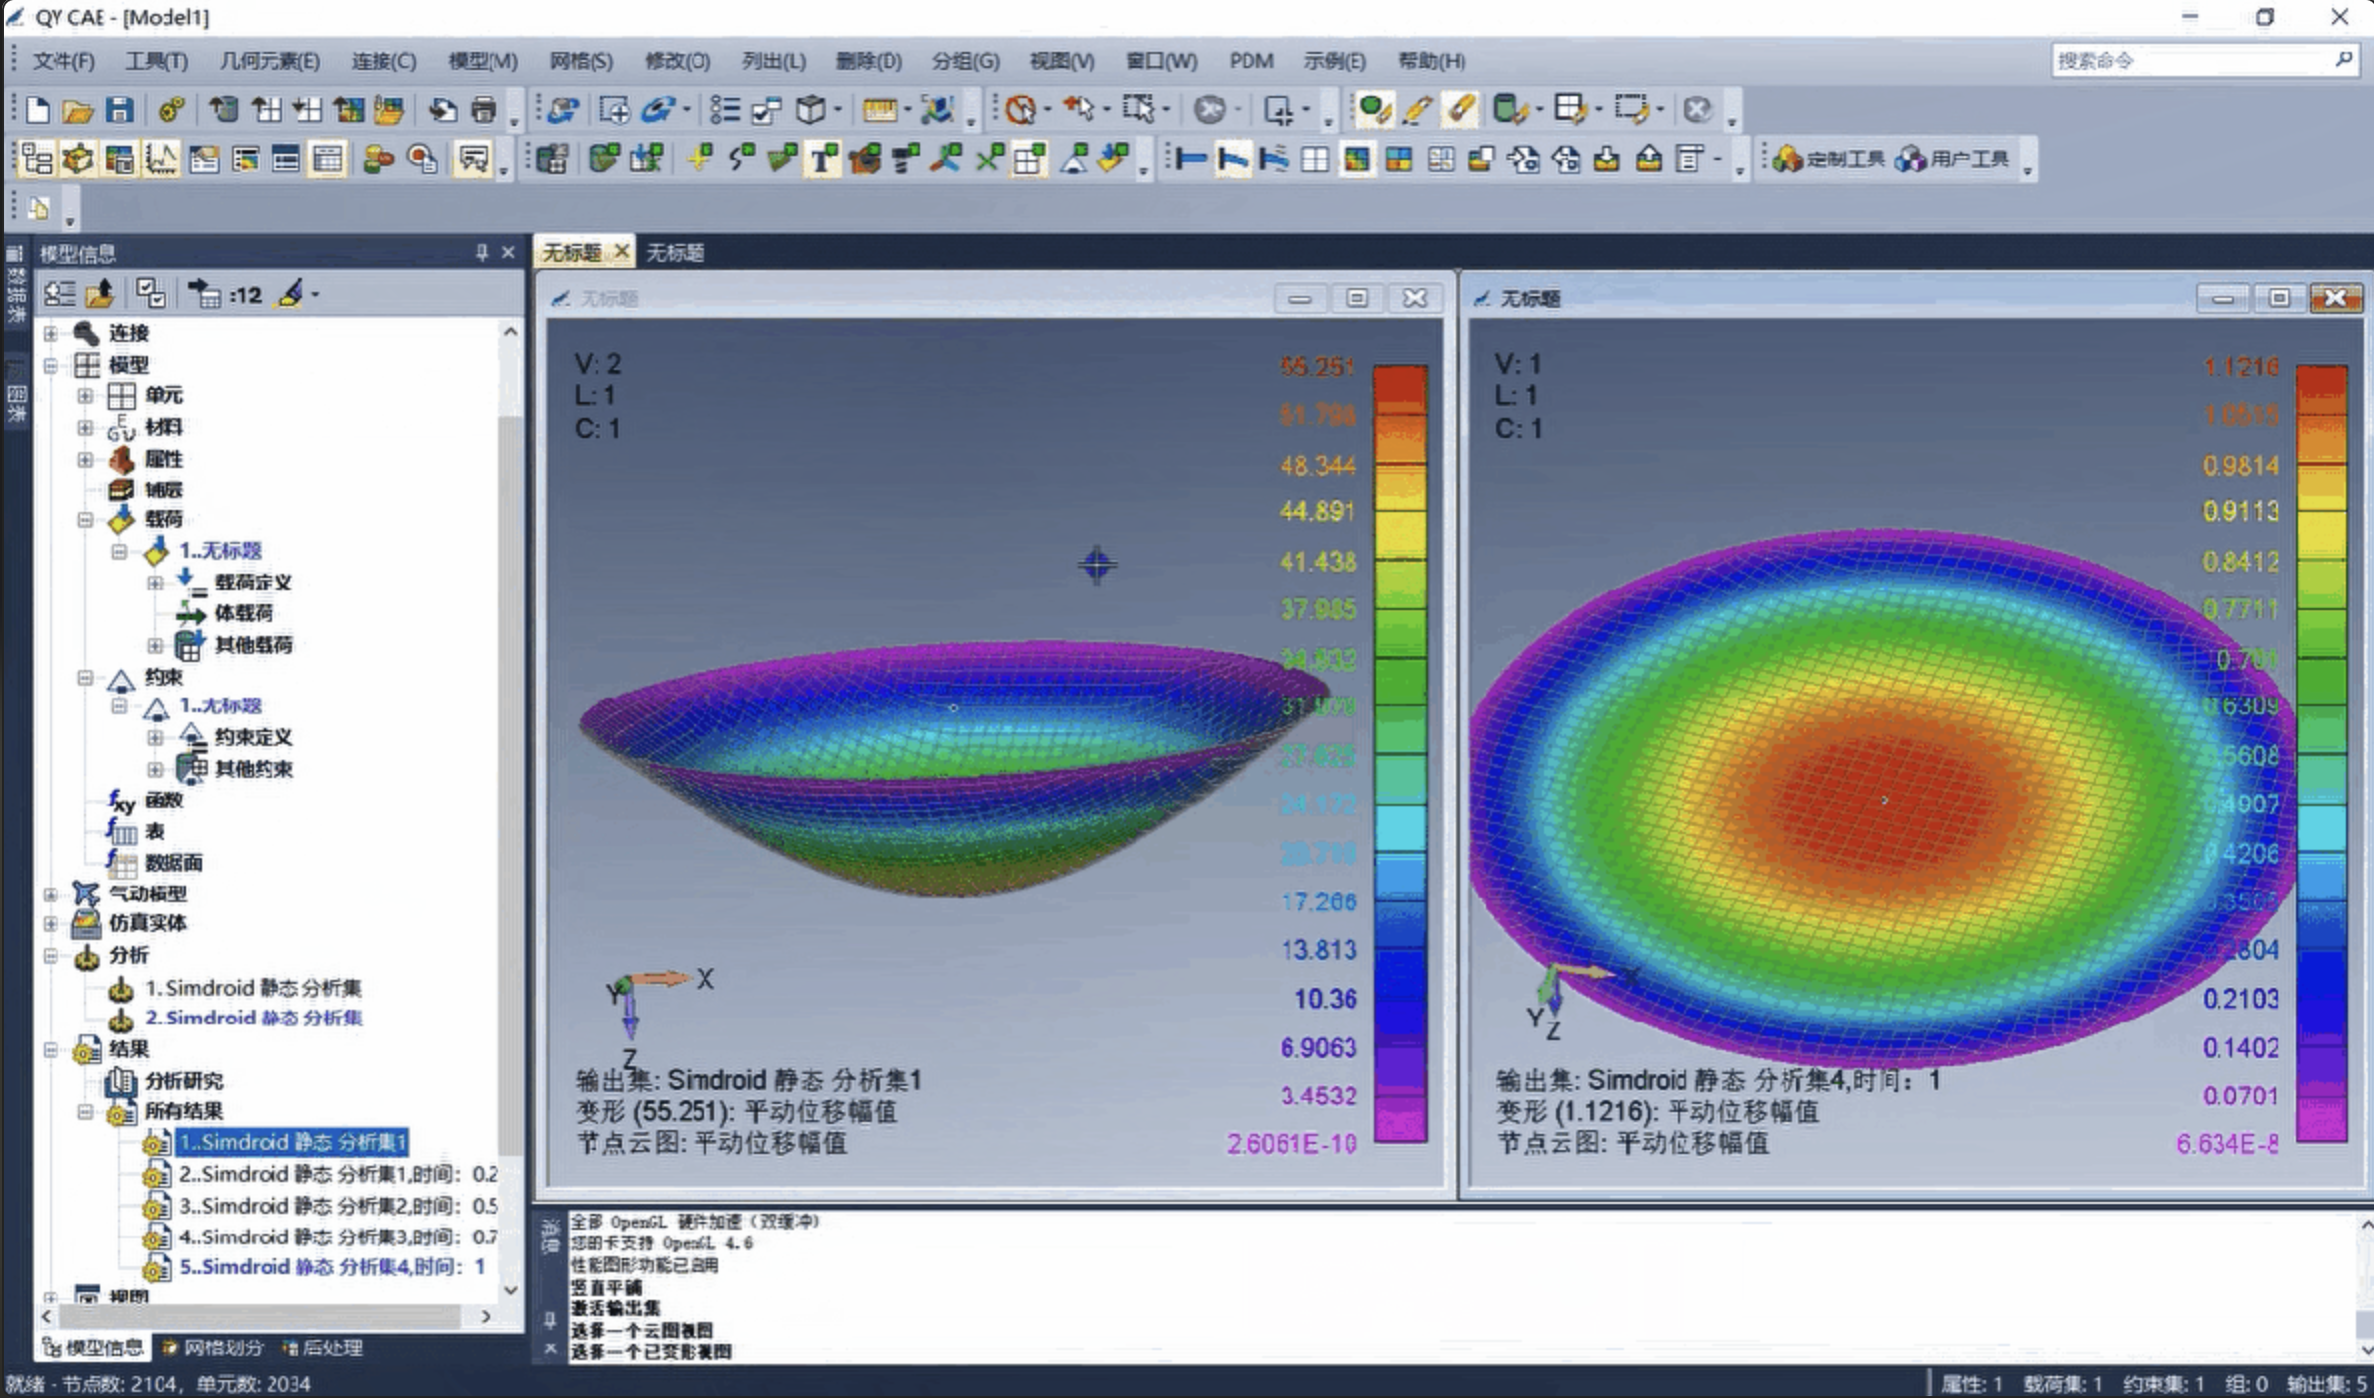2374x1398 pixels.
Task: Click the 3D cube view icon
Action: click(x=810, y=110)
